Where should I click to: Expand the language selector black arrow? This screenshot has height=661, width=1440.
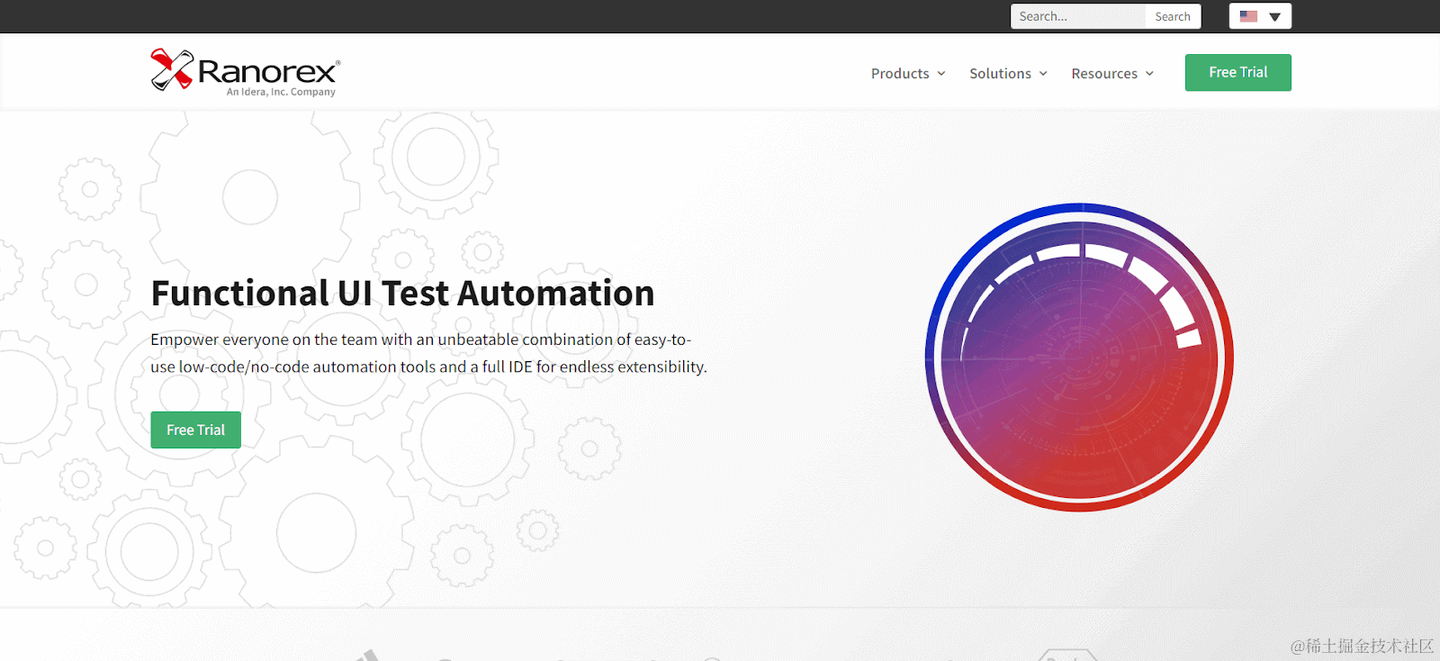click(1274, 17)
